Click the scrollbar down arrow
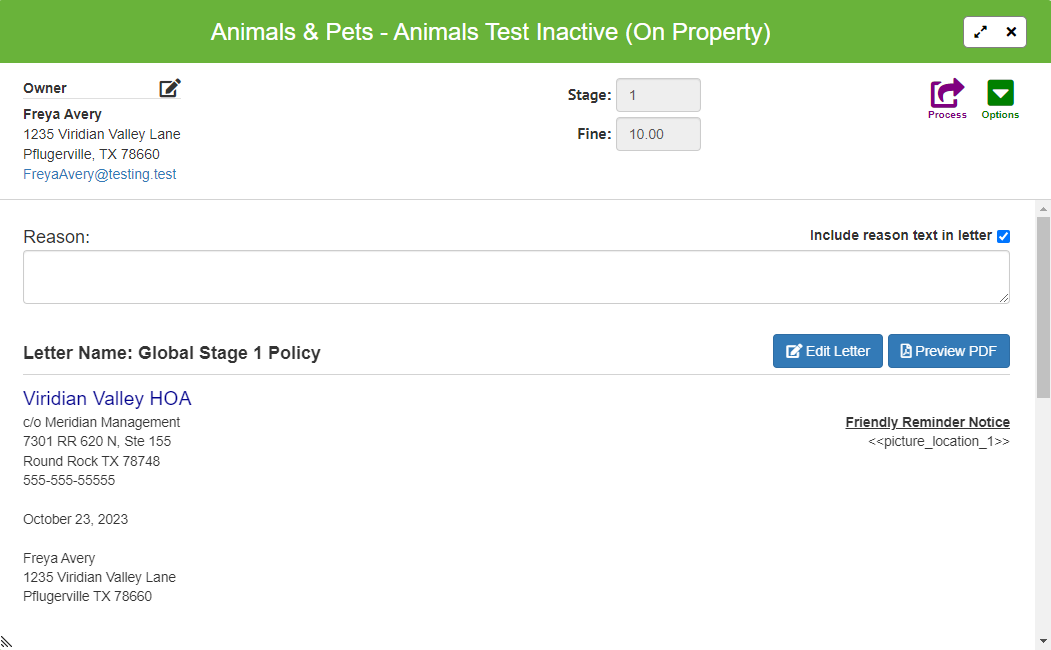The width and height of the screenshot is (1051, 650). [1043, 642]
